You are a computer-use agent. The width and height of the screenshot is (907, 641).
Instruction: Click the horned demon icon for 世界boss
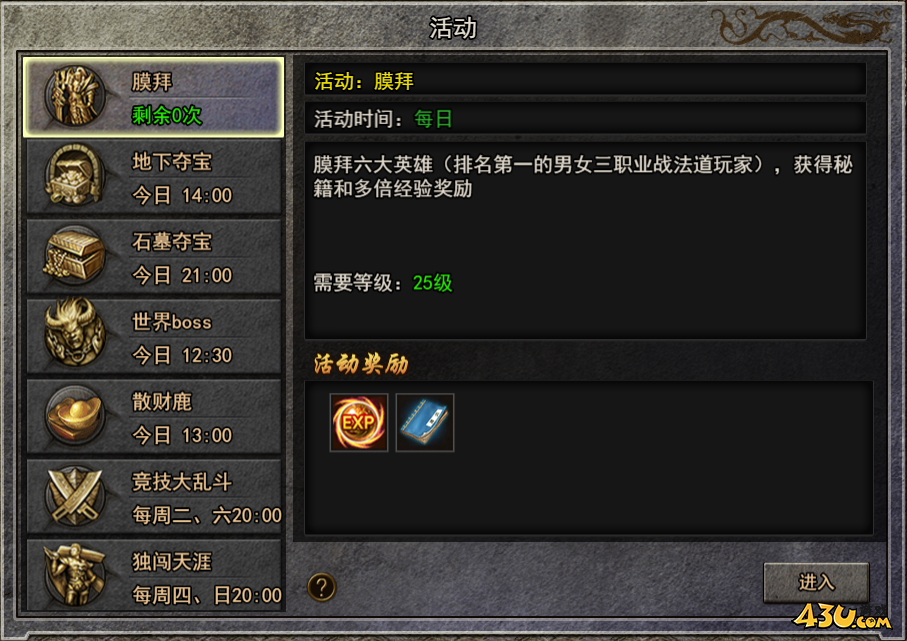point(75,333)
